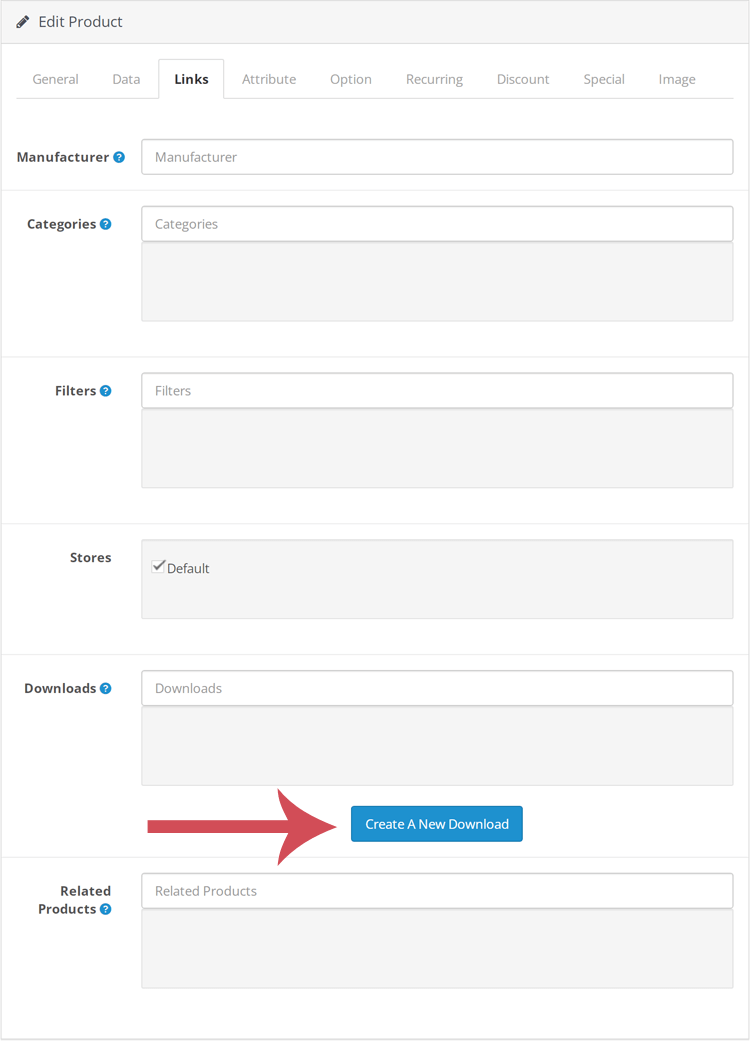Select the Attribute tab
Screen dimensions: 750x1041
tap(269, 79)
